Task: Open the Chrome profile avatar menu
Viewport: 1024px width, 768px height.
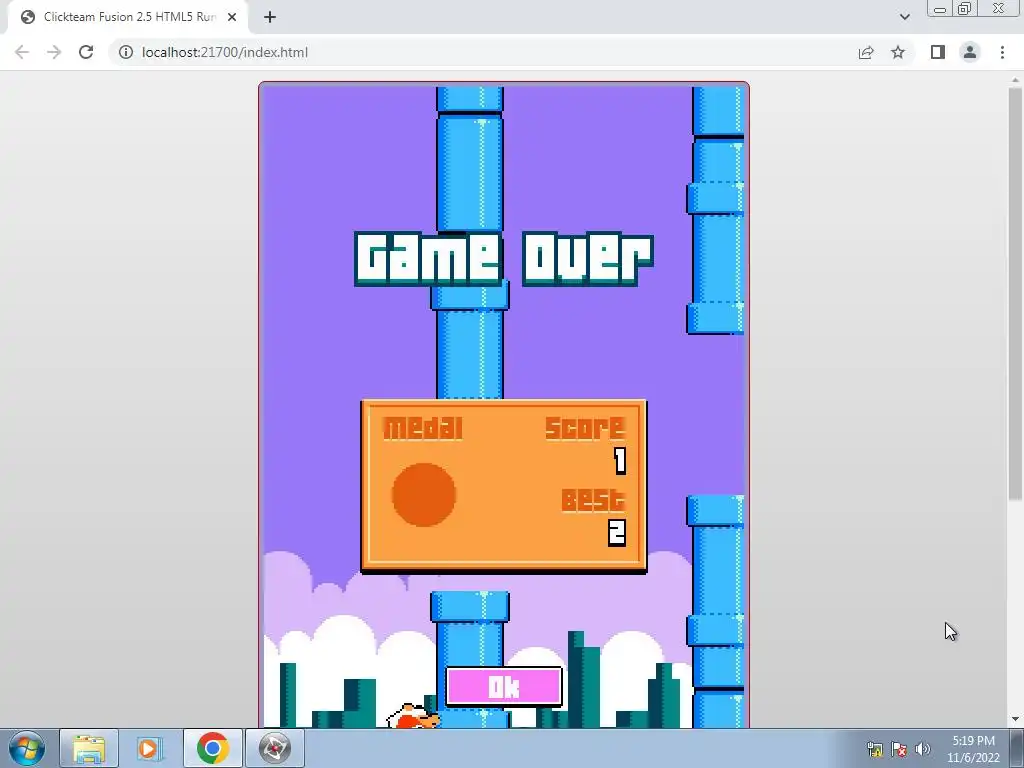Action: pyautogui.click(x=970, y=52)
